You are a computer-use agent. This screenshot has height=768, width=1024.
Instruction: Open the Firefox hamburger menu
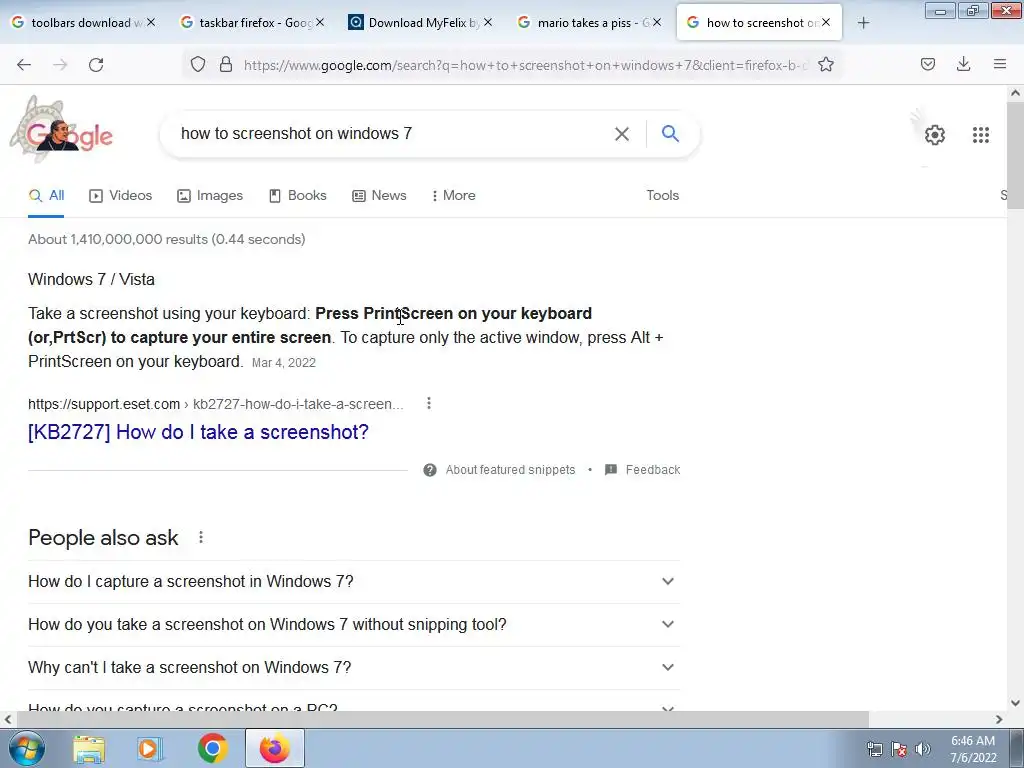tap(1000, 64)
